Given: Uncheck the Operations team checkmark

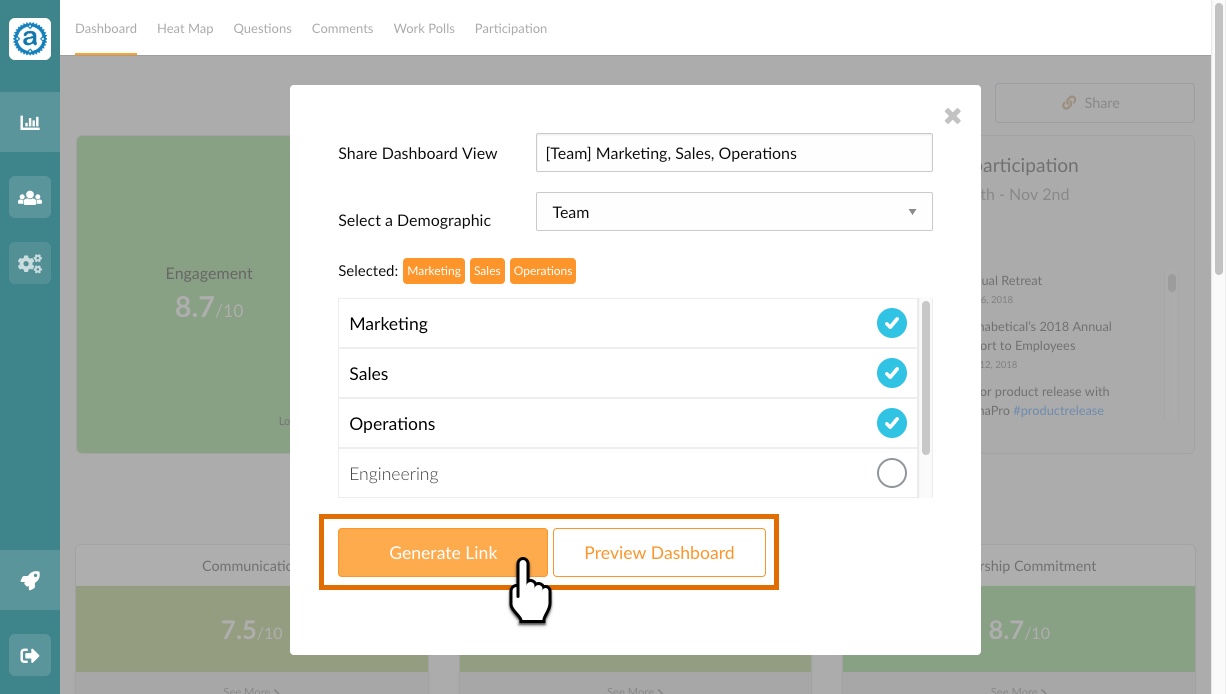Looking at the screenshot, I should pos(892,423).
